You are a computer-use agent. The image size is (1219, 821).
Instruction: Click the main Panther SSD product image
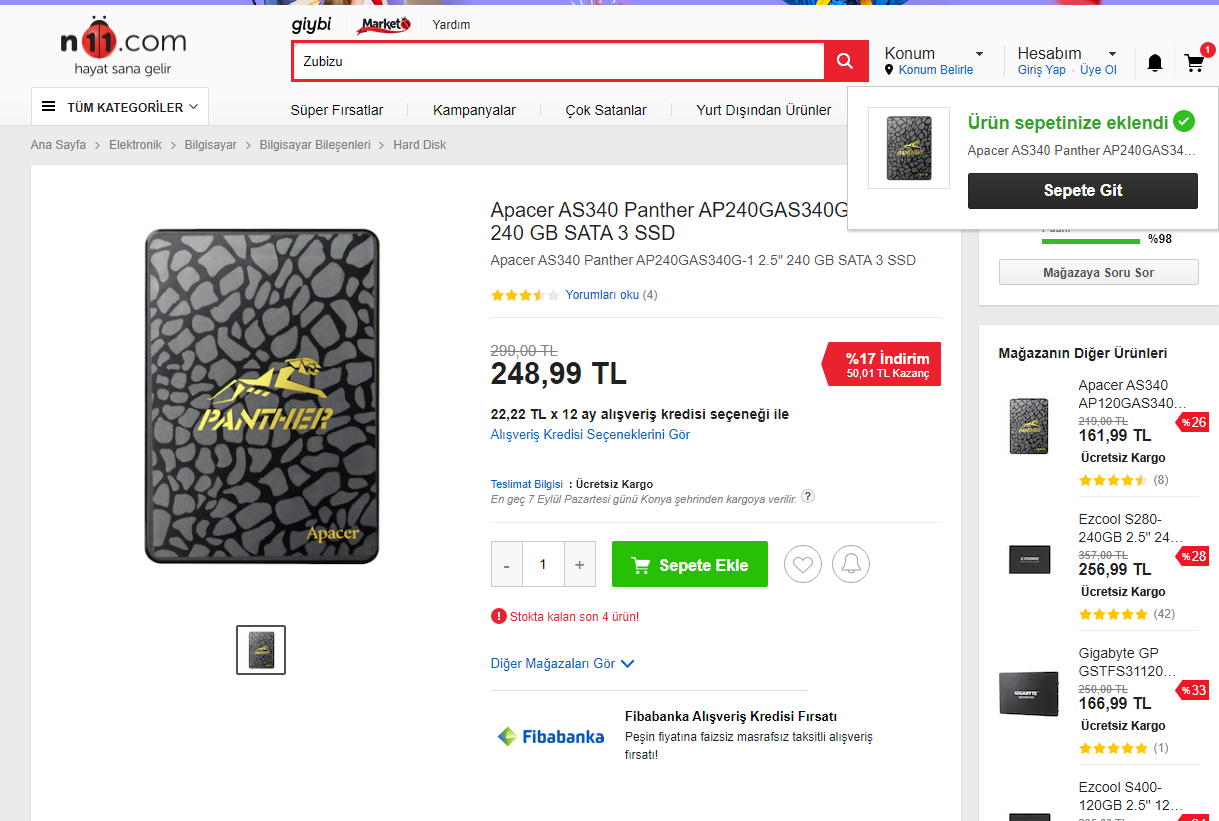[262, 396]
